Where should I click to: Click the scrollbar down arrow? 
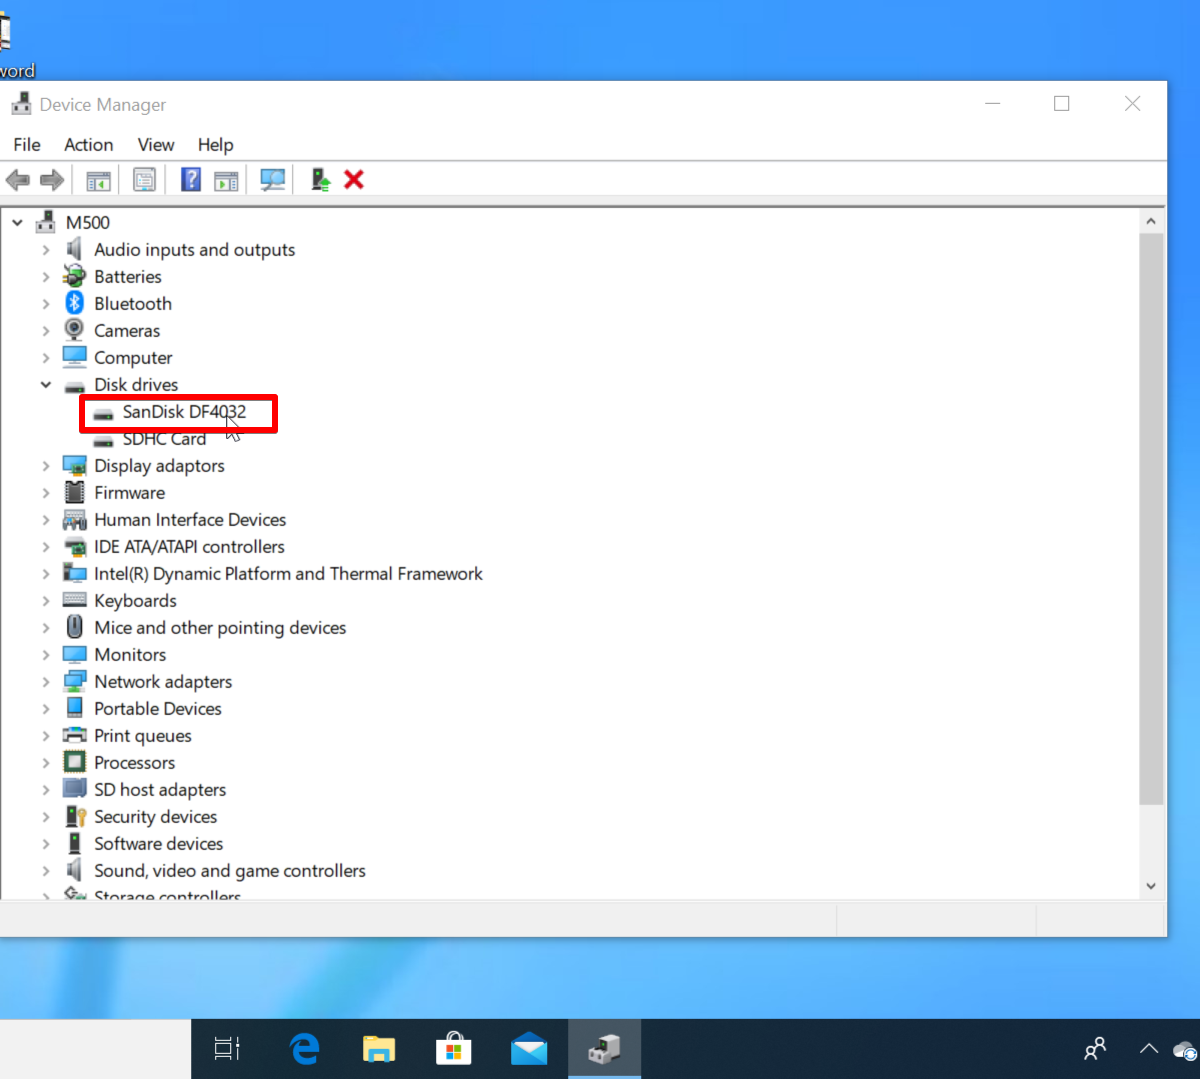click(1151, 886)
